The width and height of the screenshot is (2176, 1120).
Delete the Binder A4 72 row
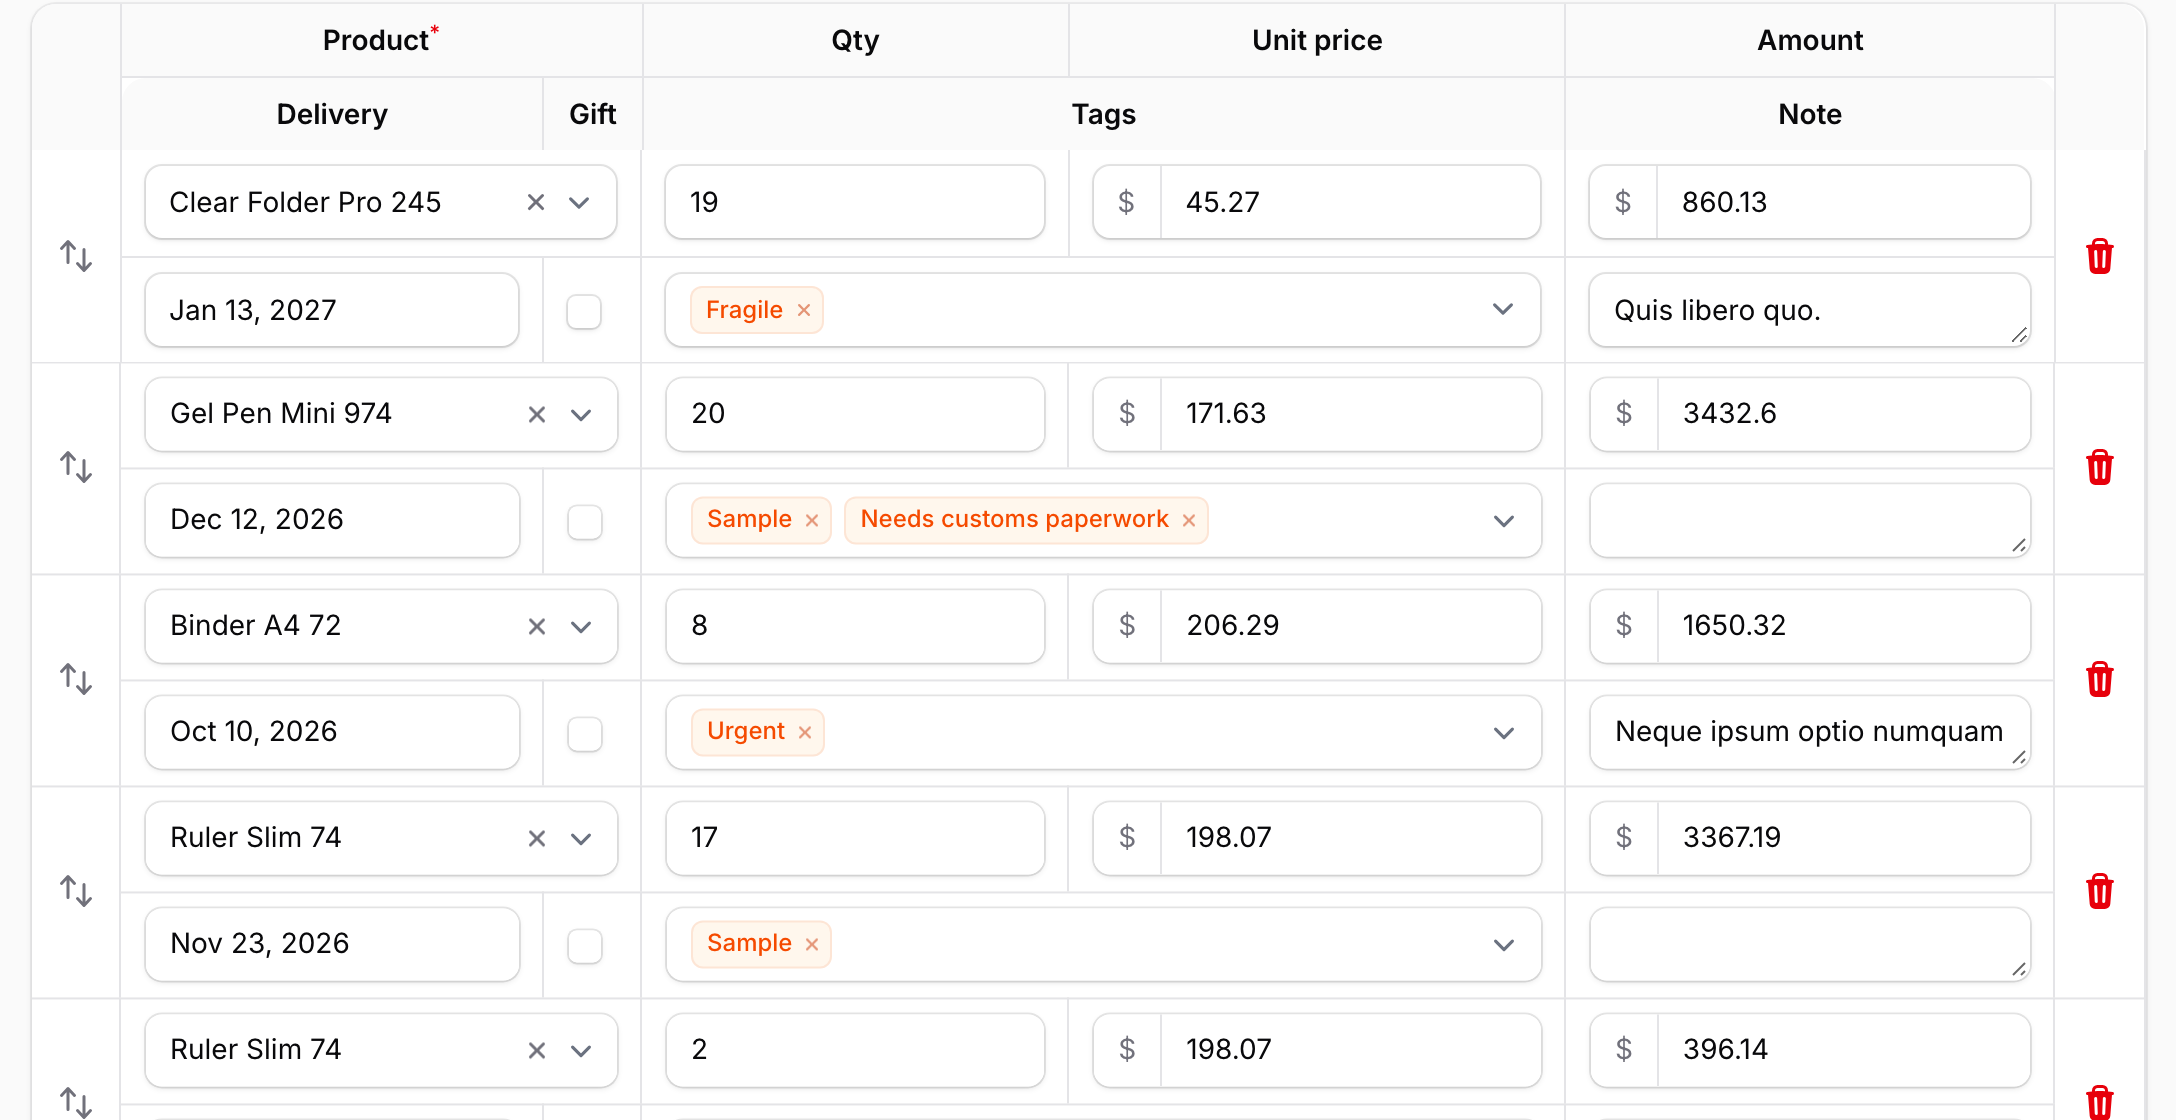click(2099, 679)
